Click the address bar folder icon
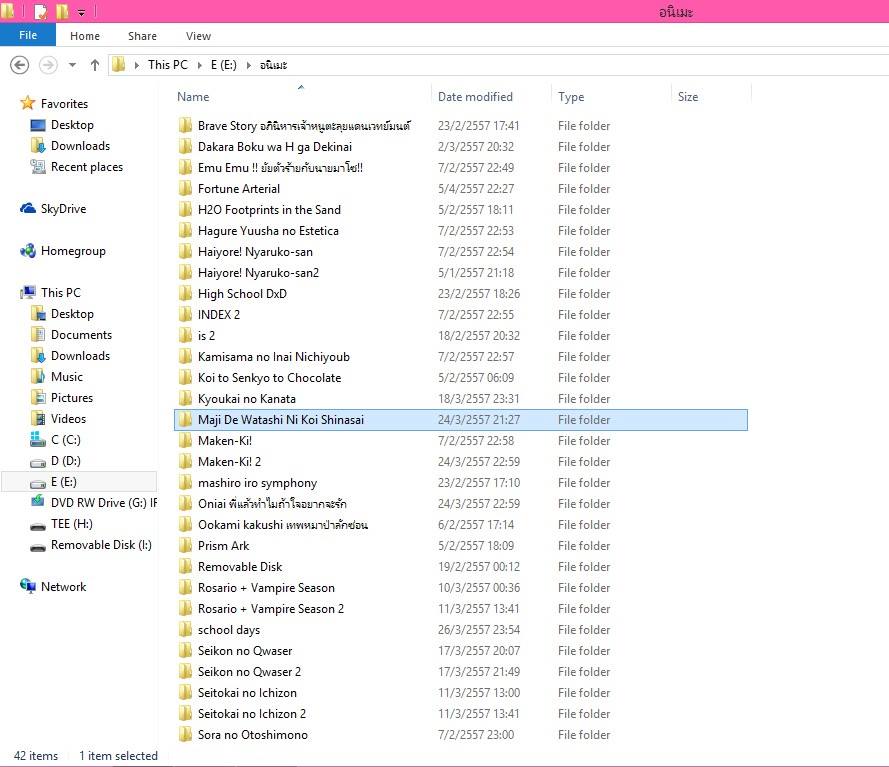The width and height of the screenshot is (889, 767). (118, 65)
